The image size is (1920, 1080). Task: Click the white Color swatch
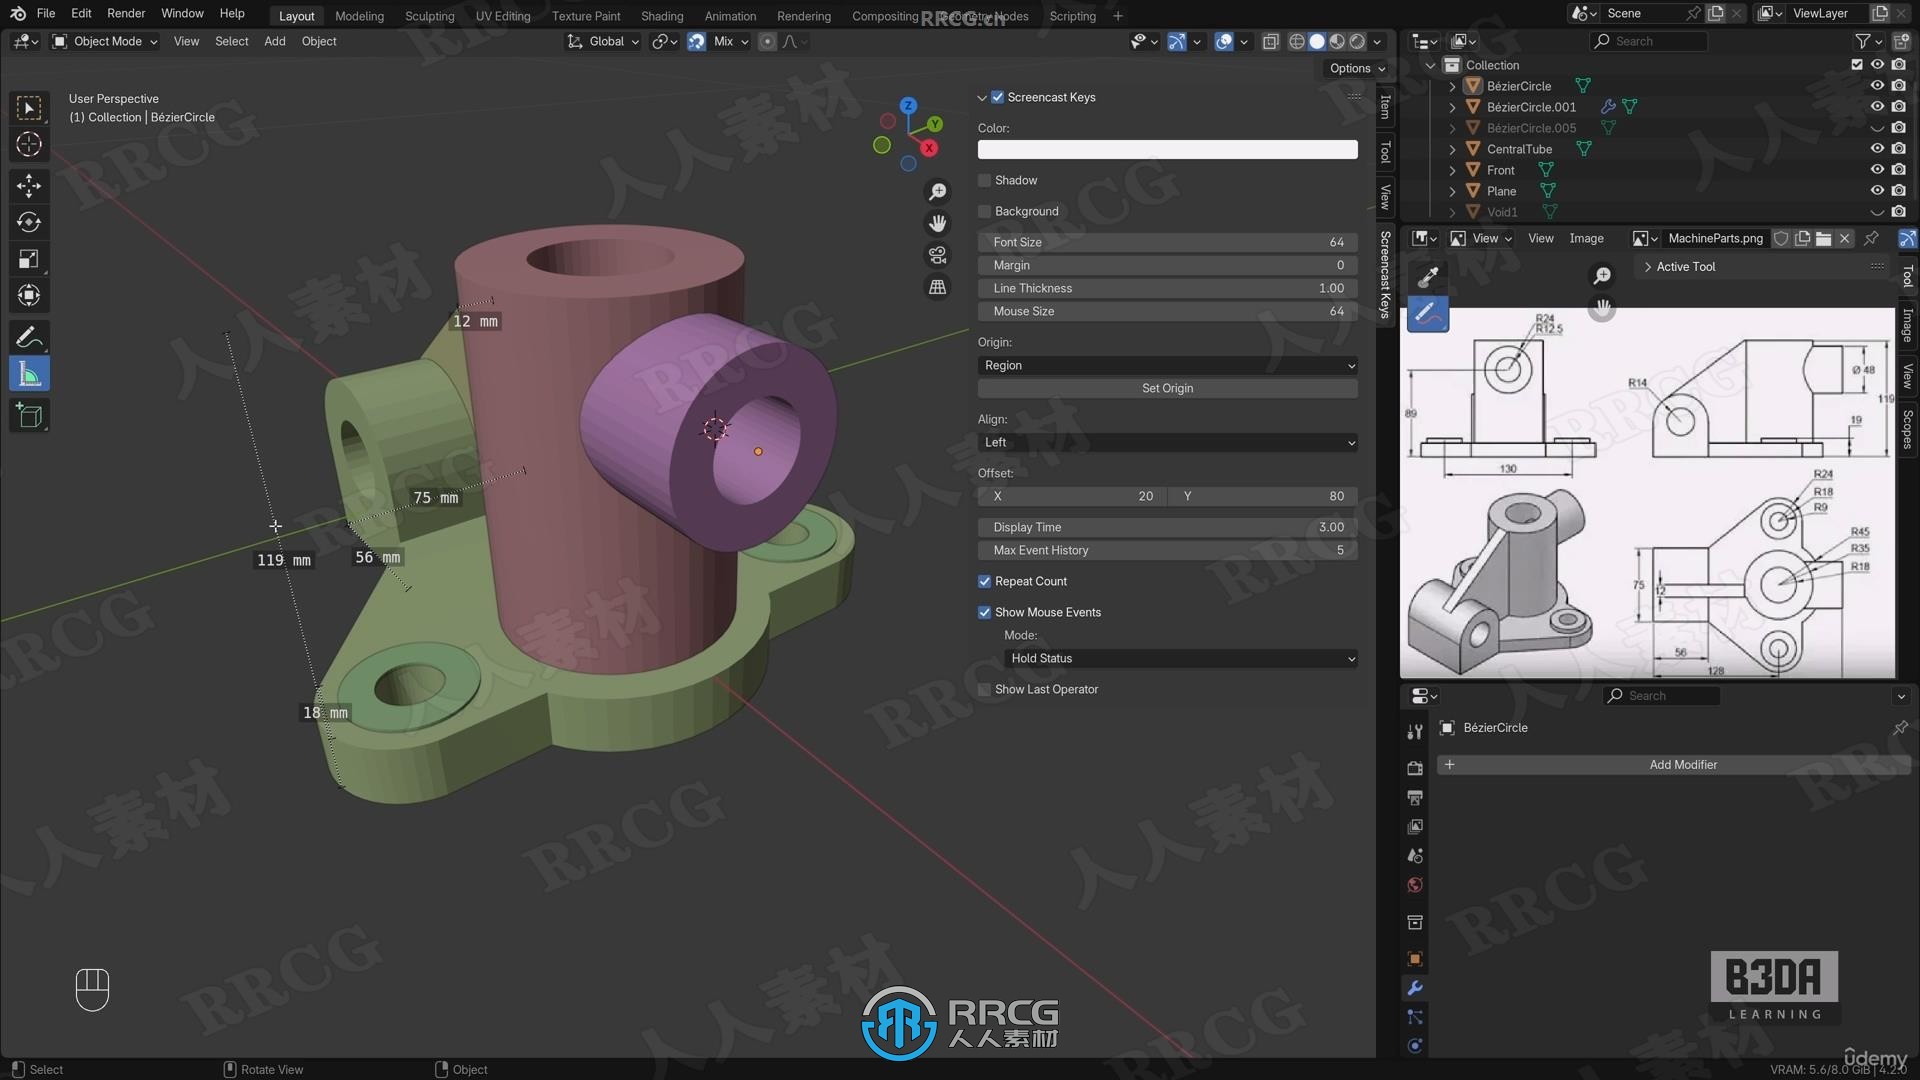click(x=1167, y=149)
